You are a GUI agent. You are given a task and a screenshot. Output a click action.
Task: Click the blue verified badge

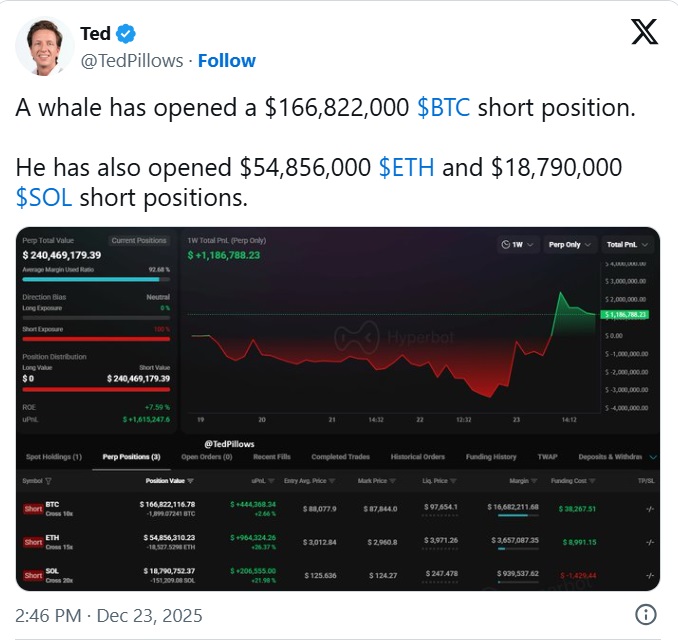tap(127, 35)
